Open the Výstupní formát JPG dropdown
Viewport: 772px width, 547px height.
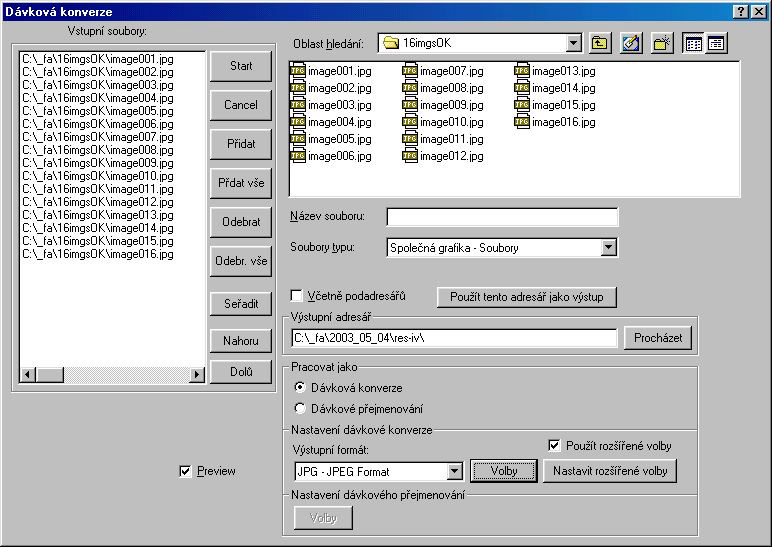(x=455, y=471)
